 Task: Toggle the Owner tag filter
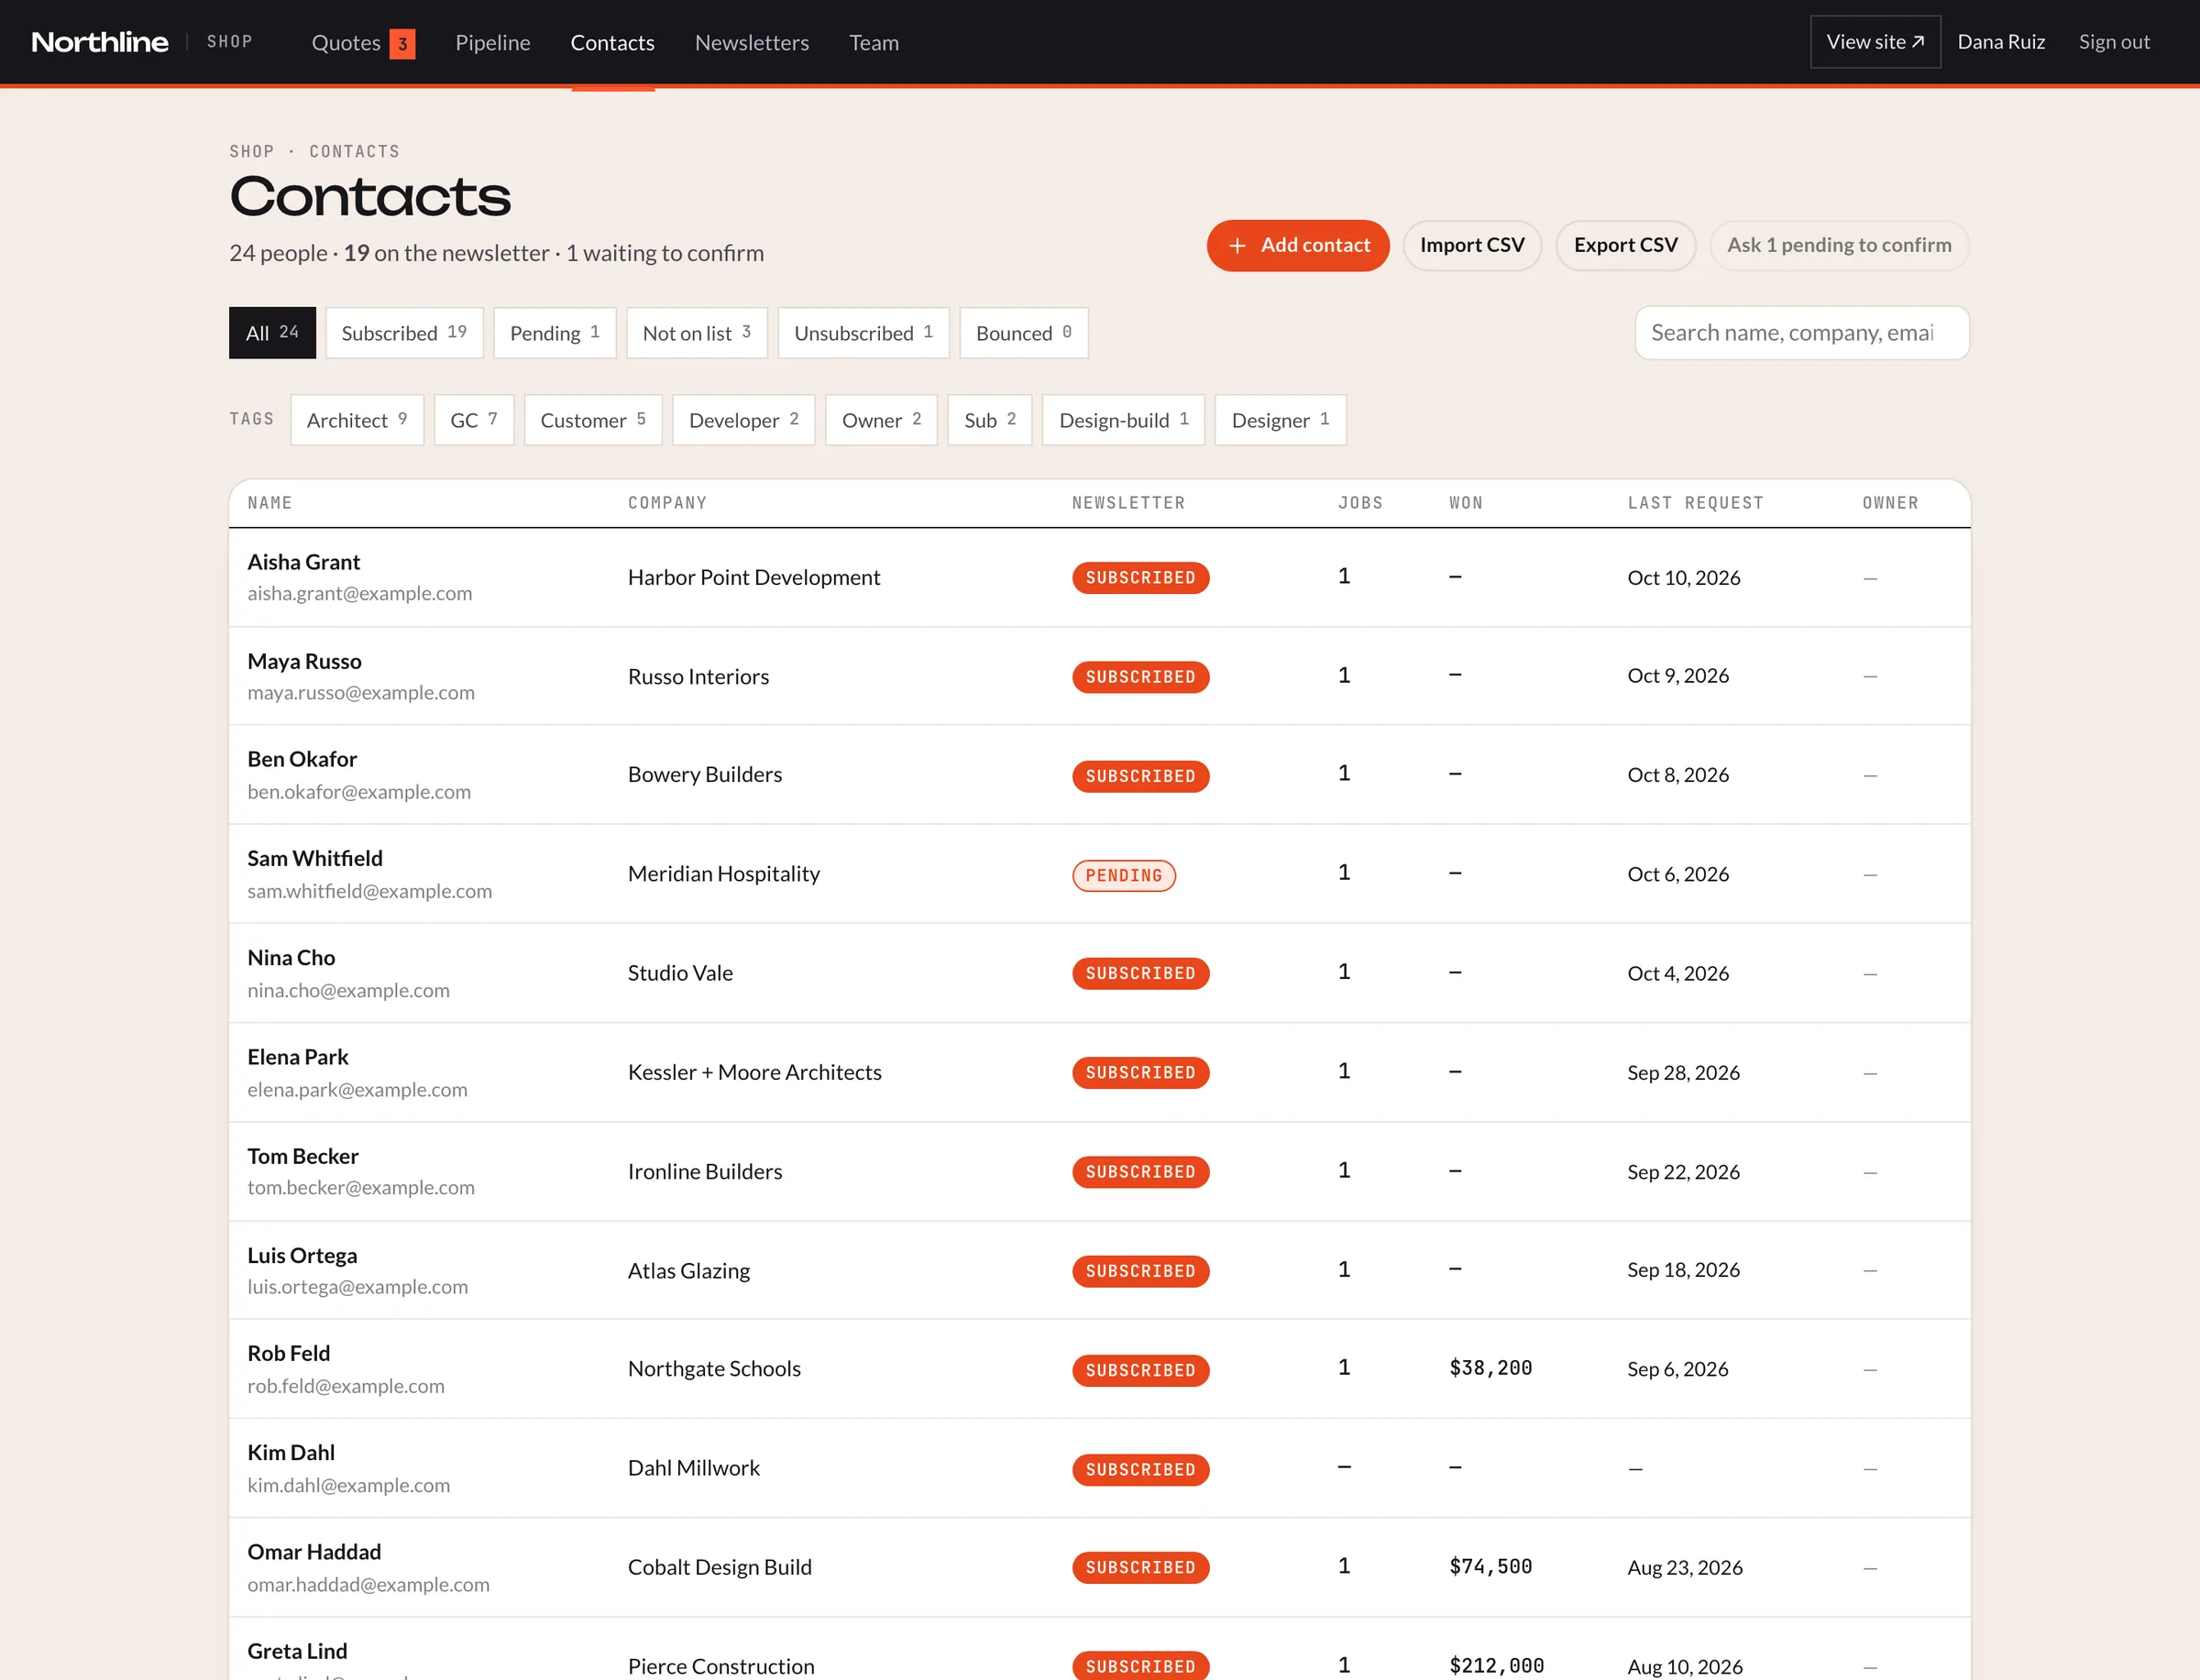point(881,420)
